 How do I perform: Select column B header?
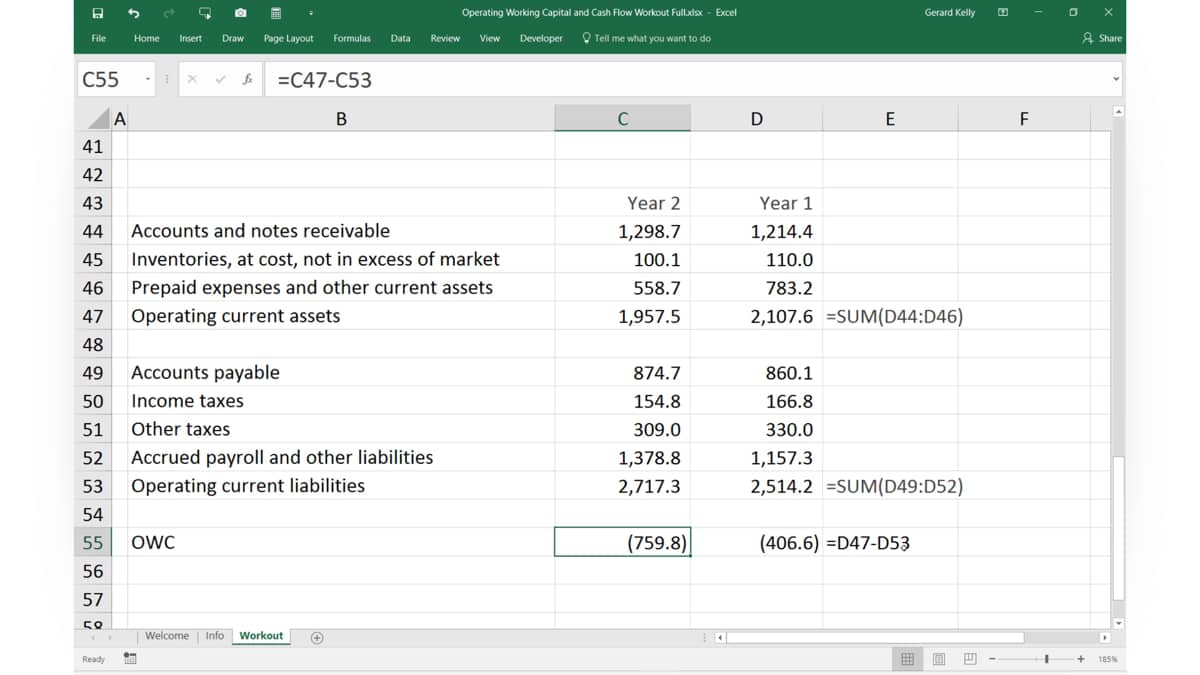341,119
